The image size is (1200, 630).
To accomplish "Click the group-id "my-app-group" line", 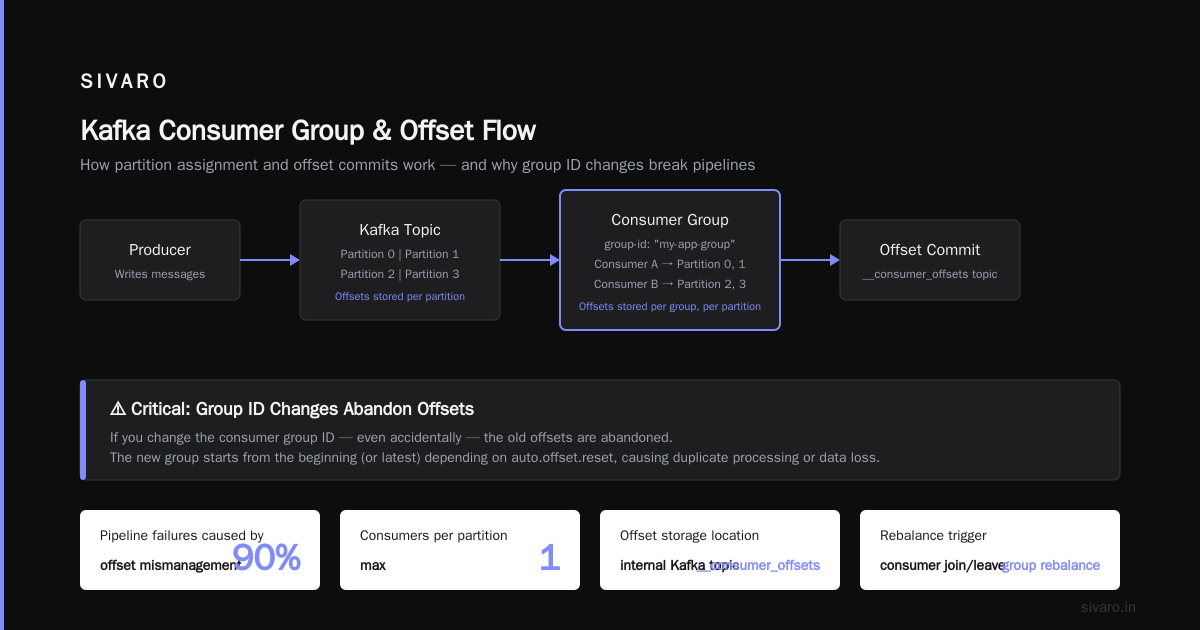I will [x=670, y=244].
